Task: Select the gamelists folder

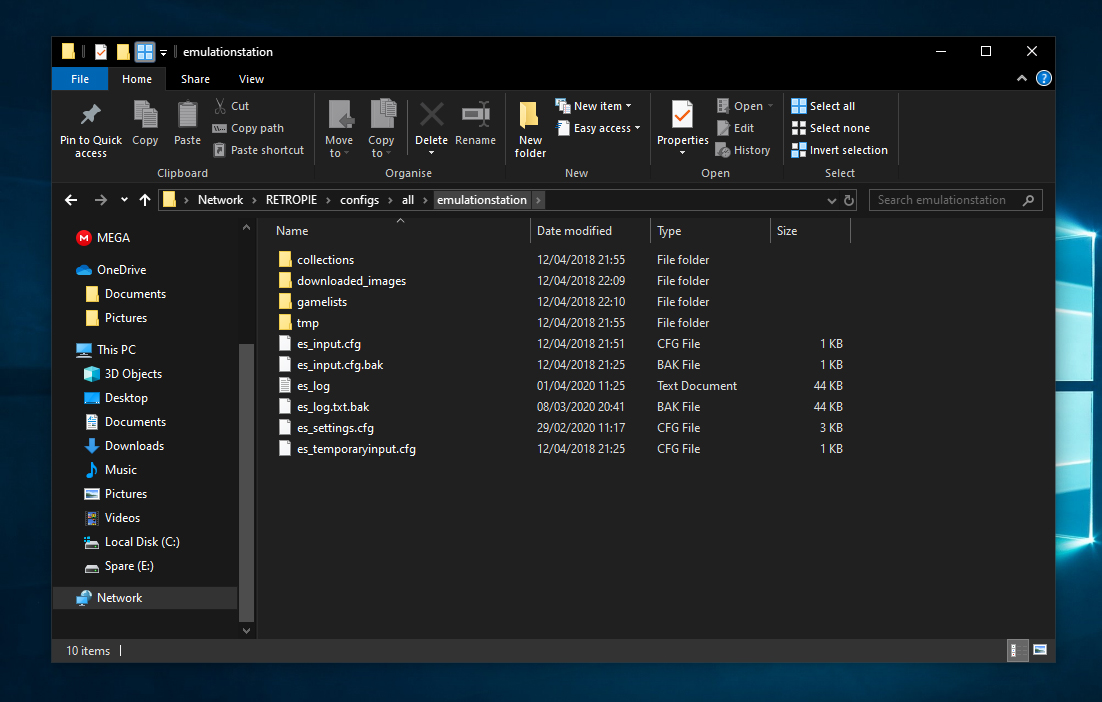Action: [x=322, y=302]
